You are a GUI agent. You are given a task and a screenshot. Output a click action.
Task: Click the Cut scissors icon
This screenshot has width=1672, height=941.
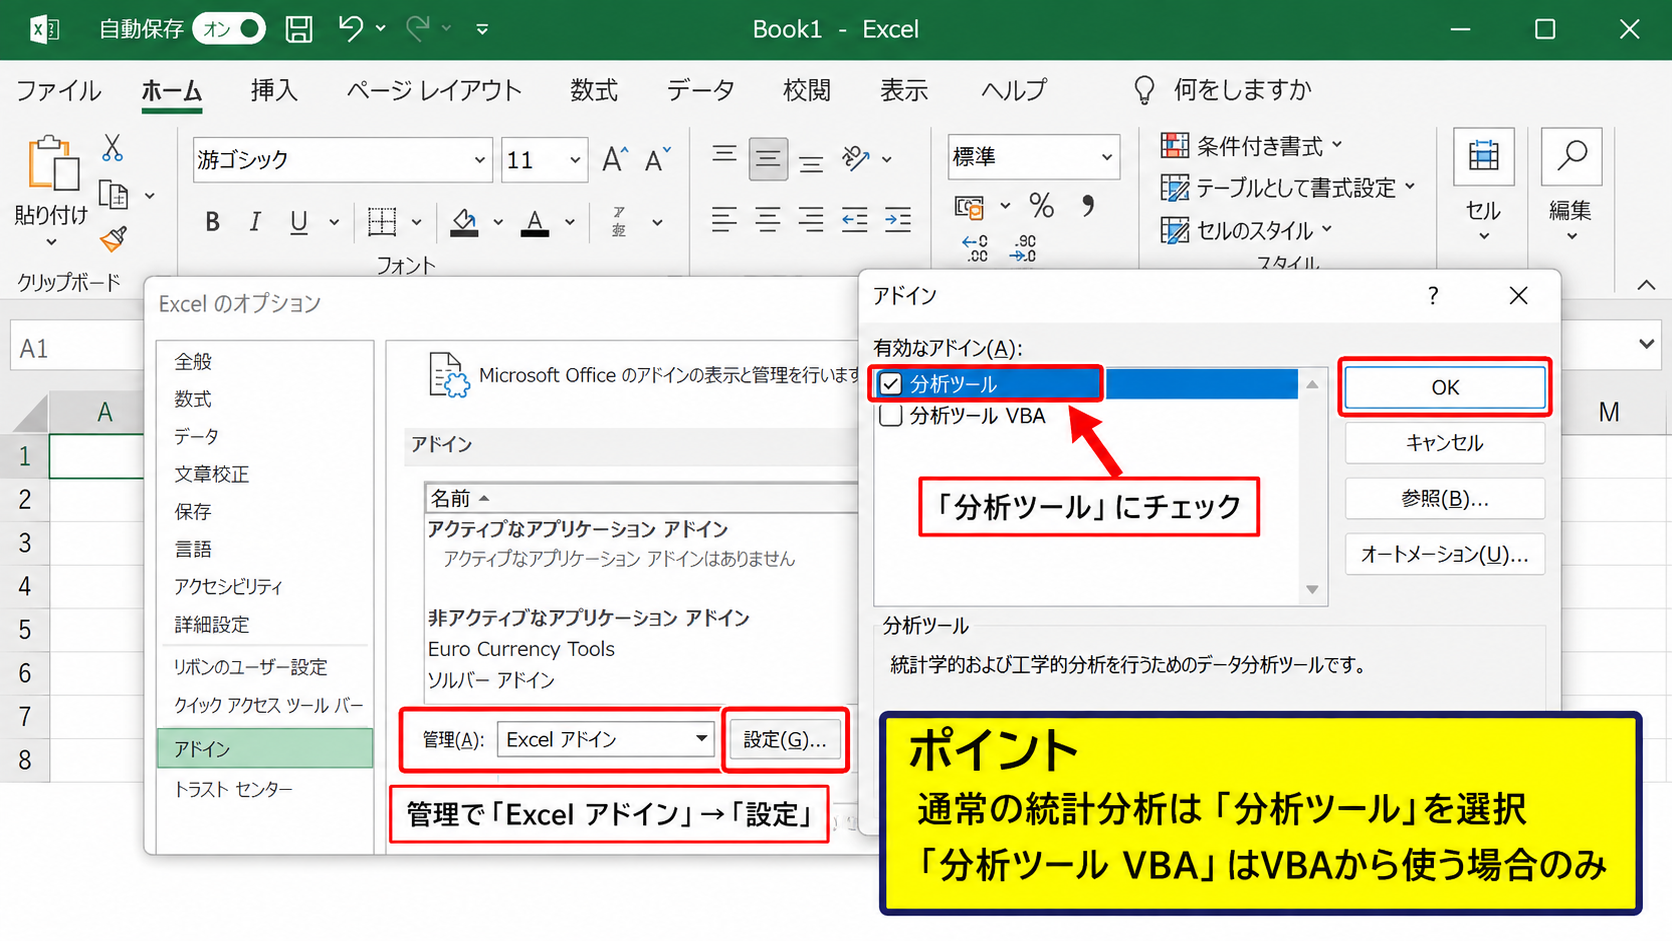pyautogui.click(x=112, y=148)
